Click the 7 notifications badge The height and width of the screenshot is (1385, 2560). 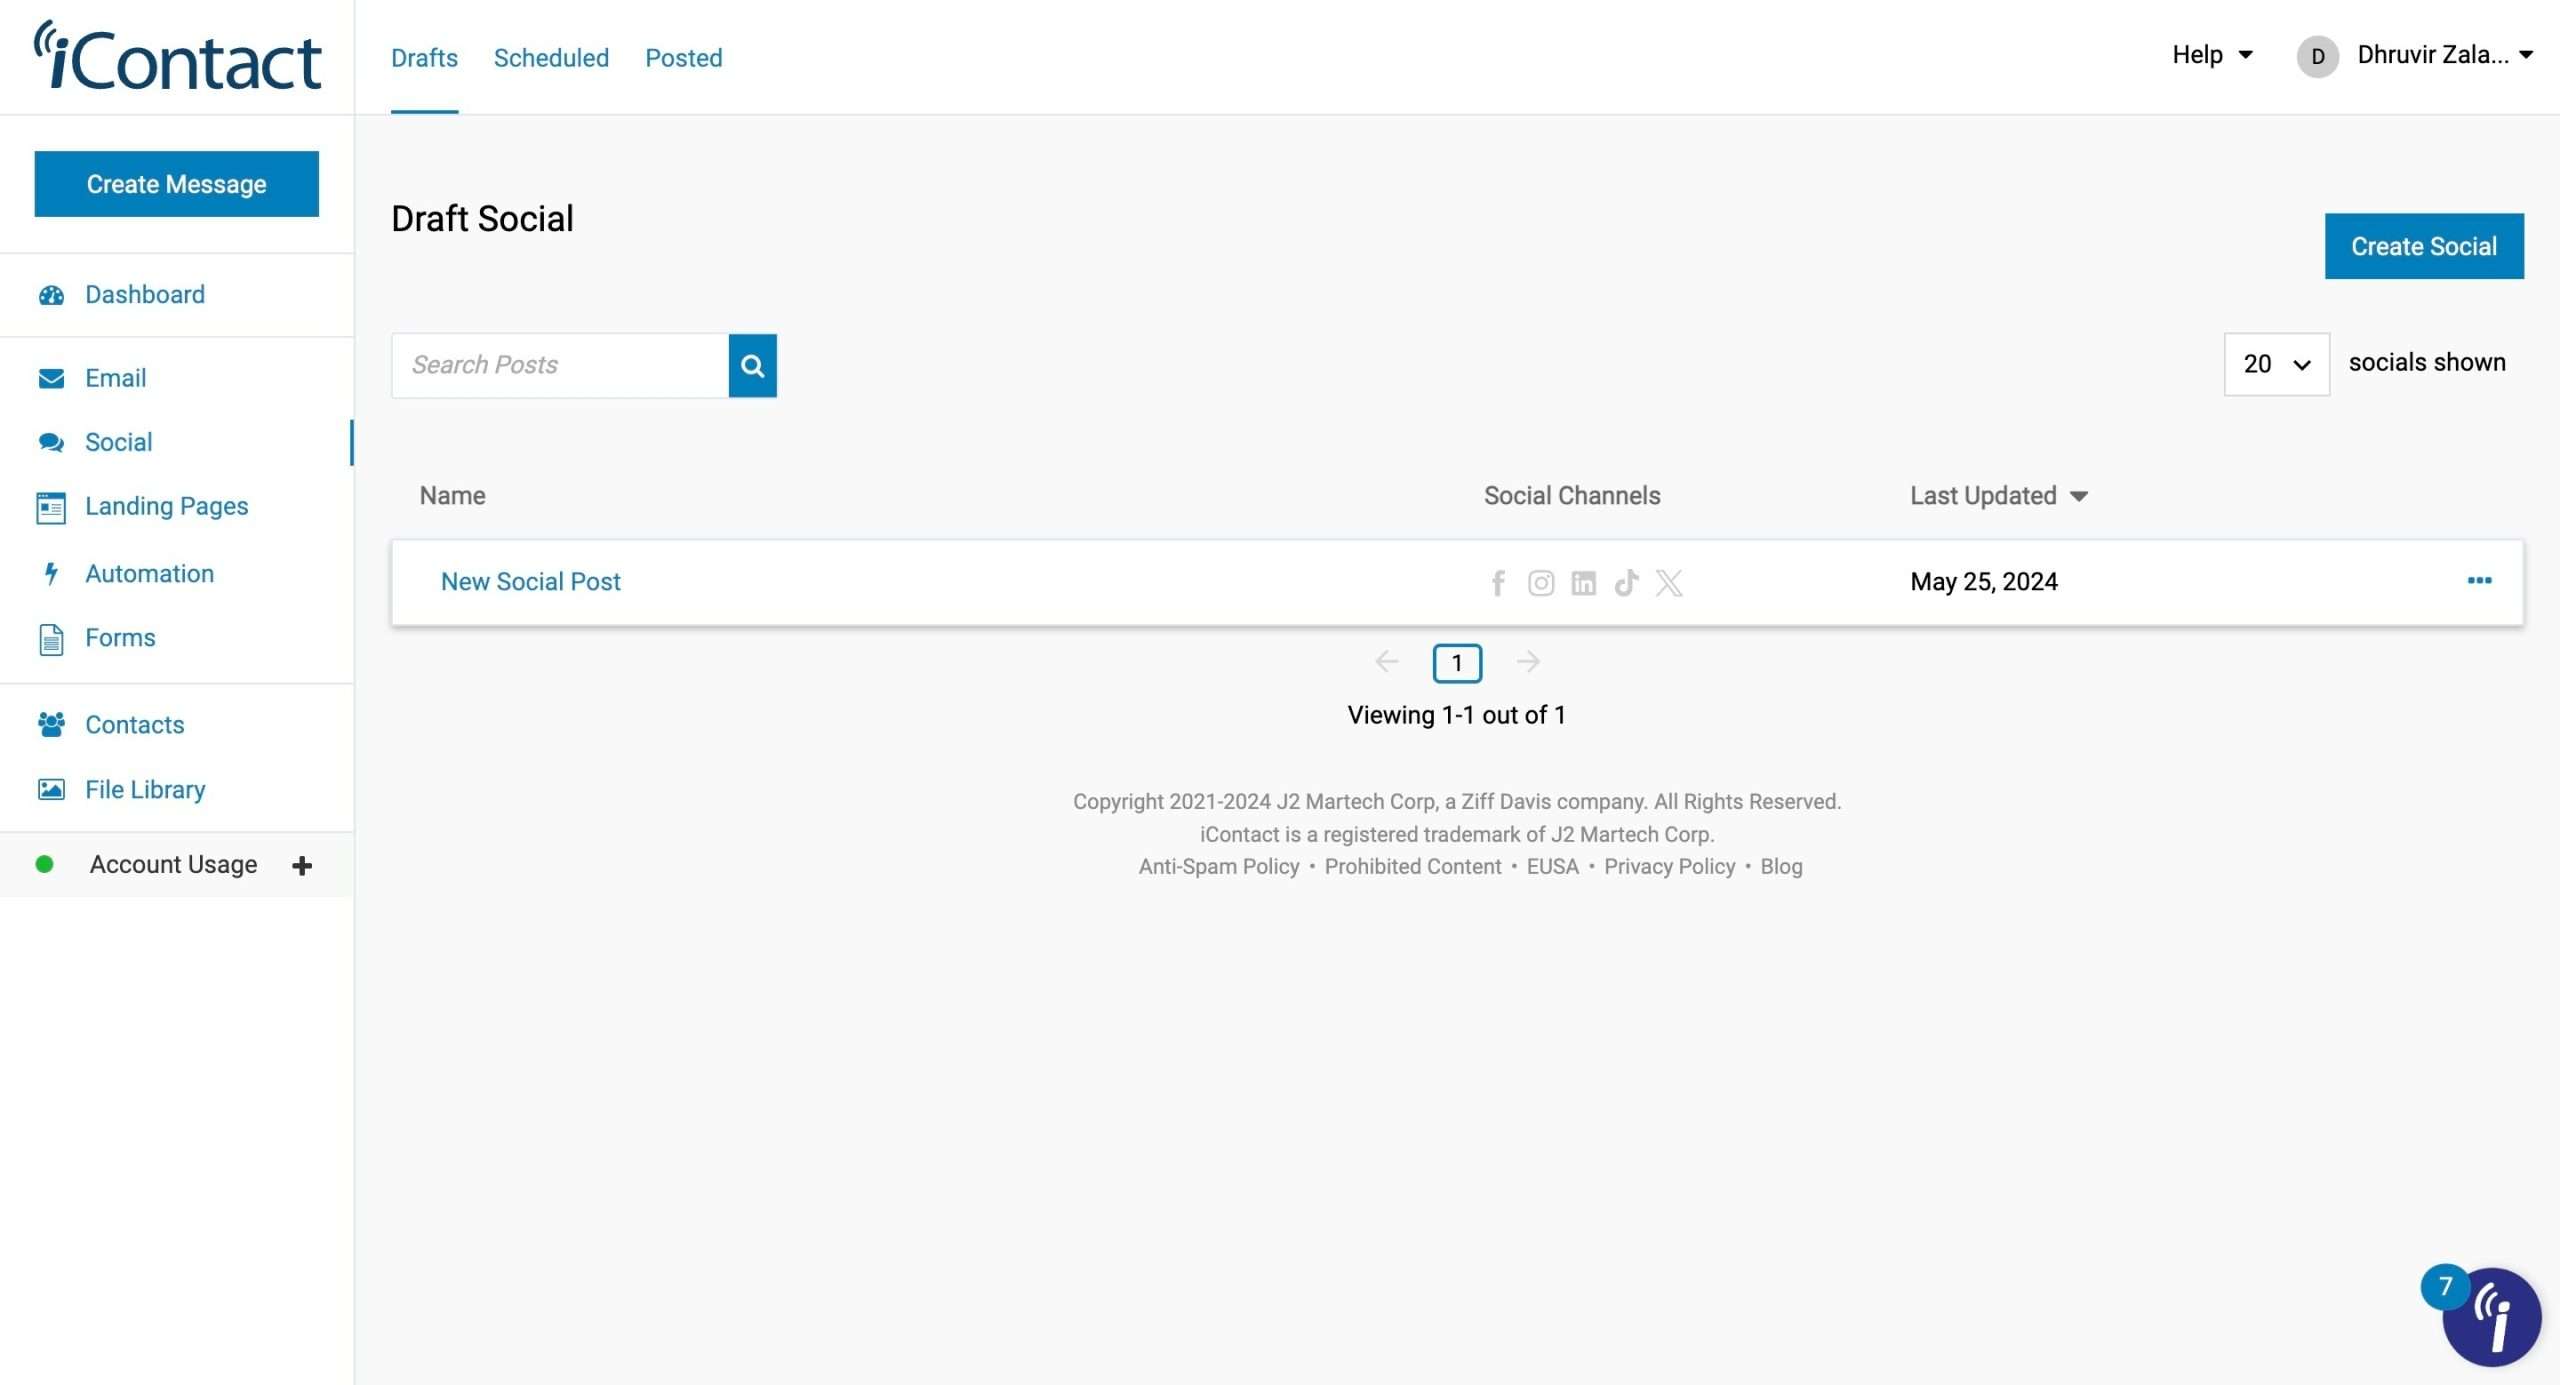click(x=2445, y=1287)
